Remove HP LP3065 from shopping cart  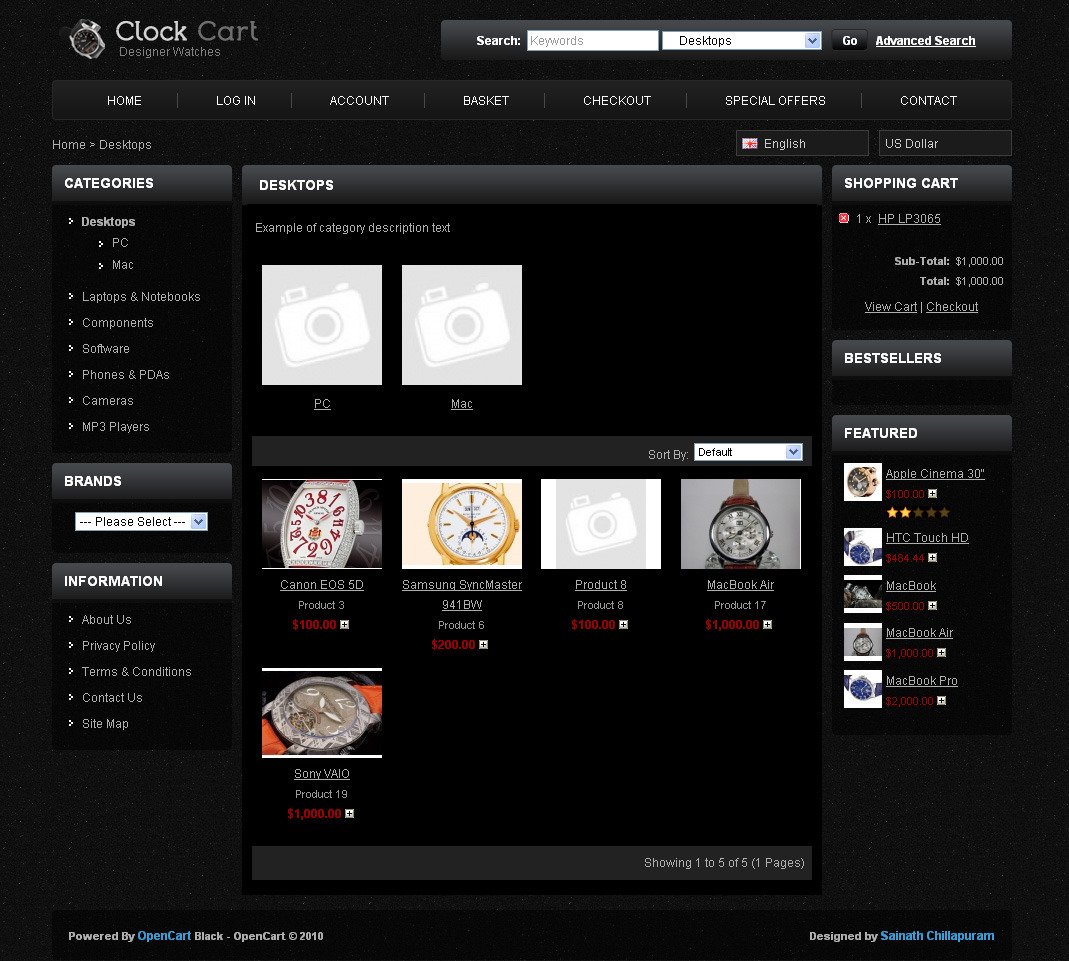pos(843,218)
